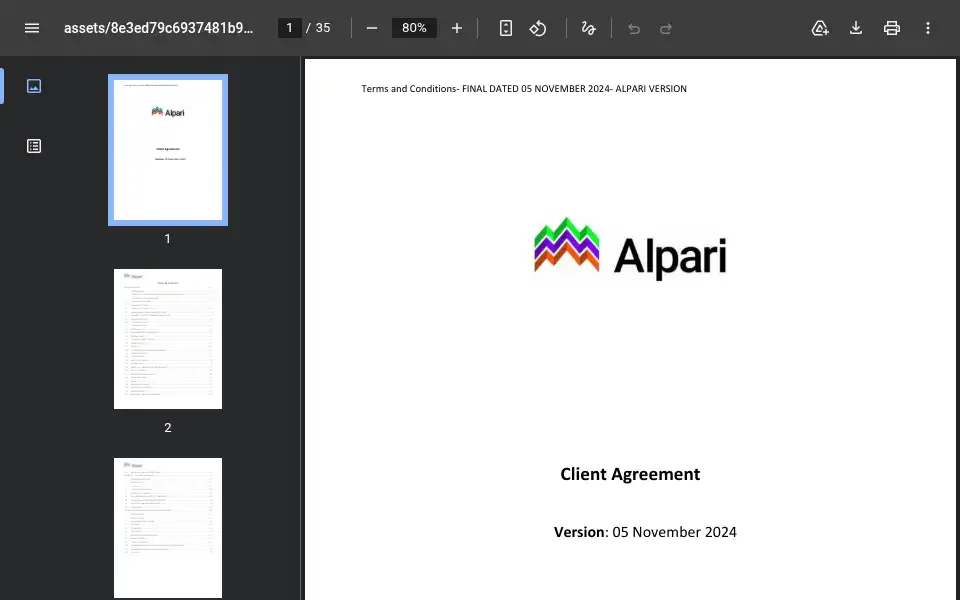Viewport: 960px width, 600px height.
Task: Click the total pages count 35
Action: click(323, 28)
